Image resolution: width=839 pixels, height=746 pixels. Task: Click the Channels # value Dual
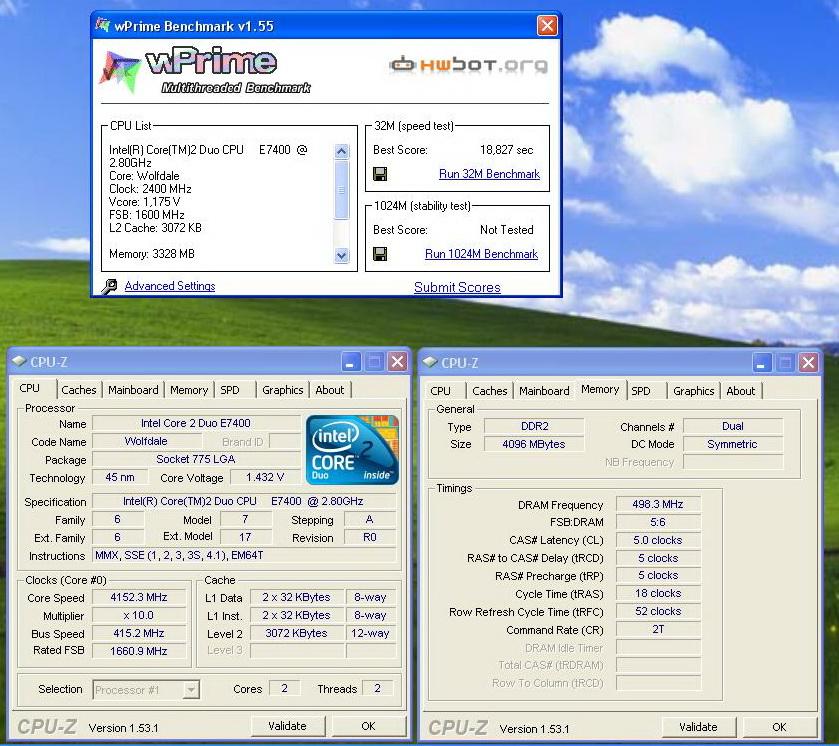[733, 426]
